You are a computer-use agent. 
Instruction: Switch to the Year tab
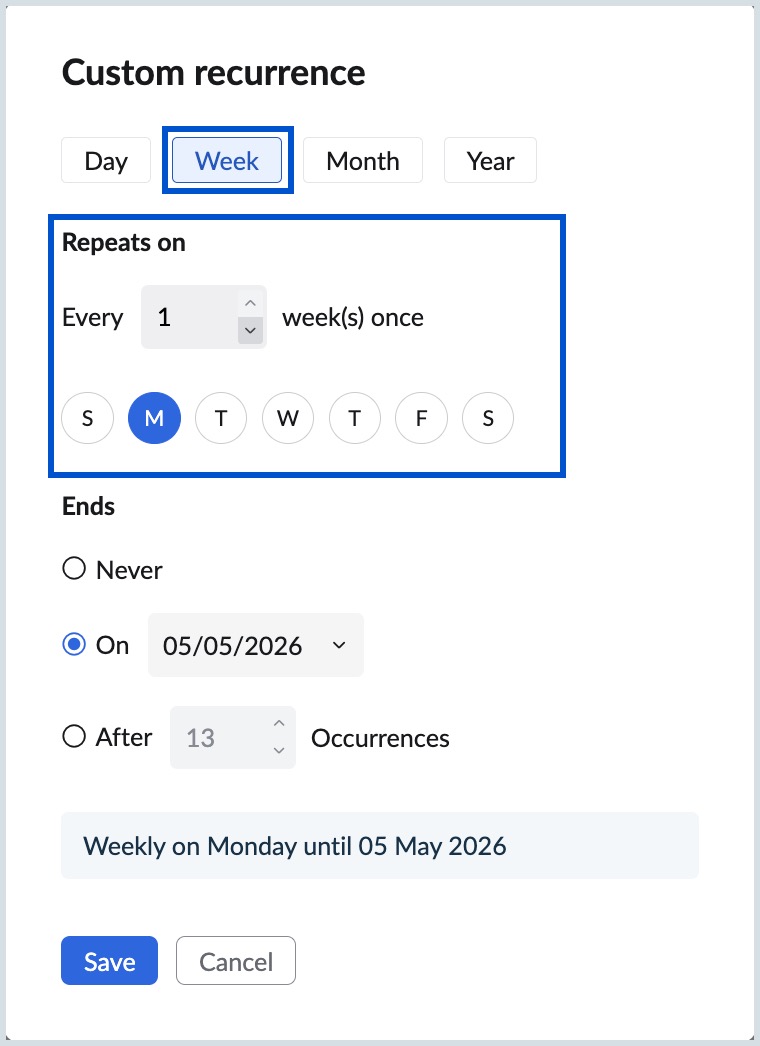(490, 160)
